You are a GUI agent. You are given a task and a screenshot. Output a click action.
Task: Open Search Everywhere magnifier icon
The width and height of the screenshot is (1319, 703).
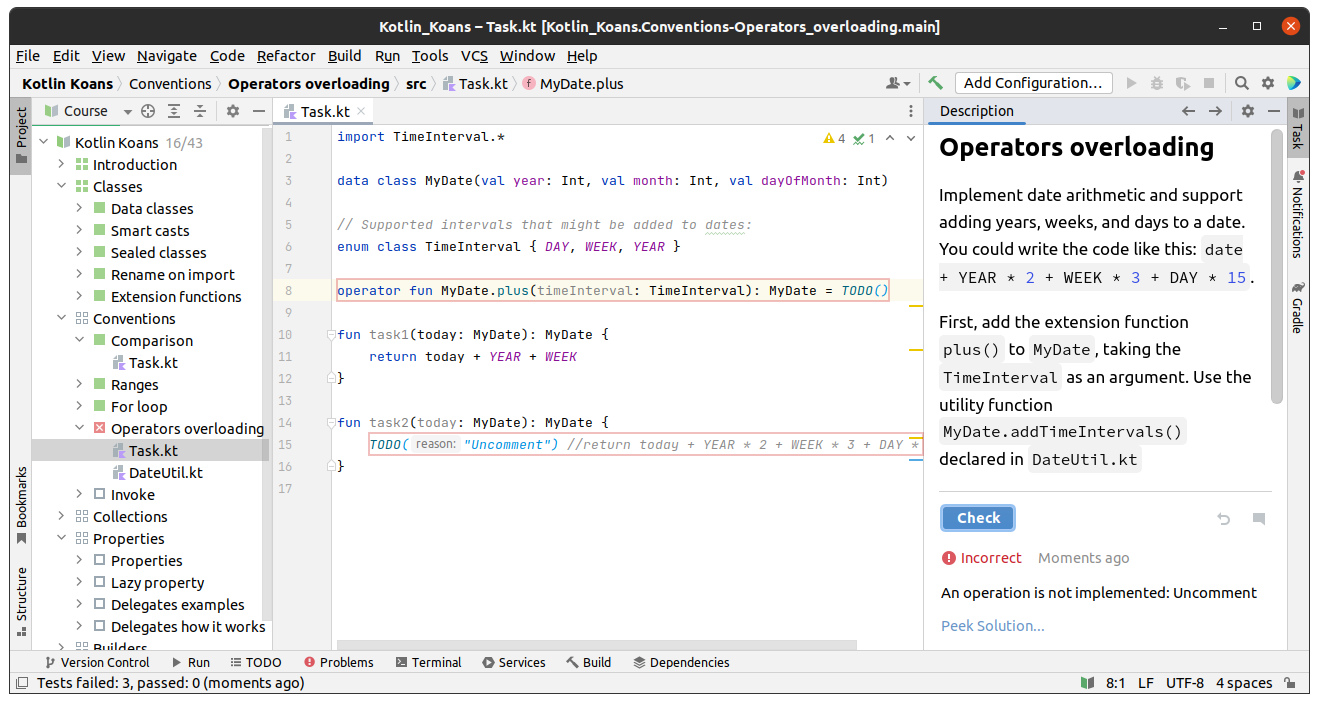point(1241,83)
